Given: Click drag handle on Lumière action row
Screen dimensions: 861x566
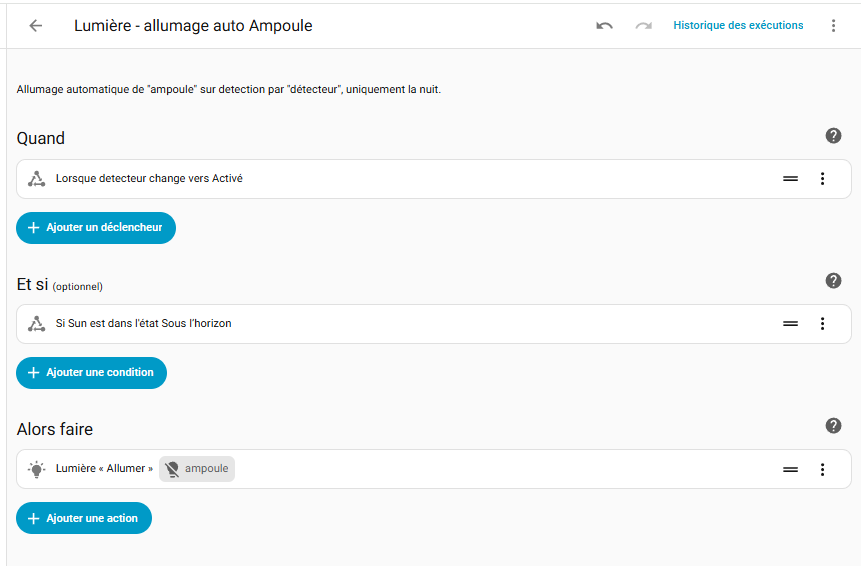Looking at the screenshot, I should coord(790,469).
